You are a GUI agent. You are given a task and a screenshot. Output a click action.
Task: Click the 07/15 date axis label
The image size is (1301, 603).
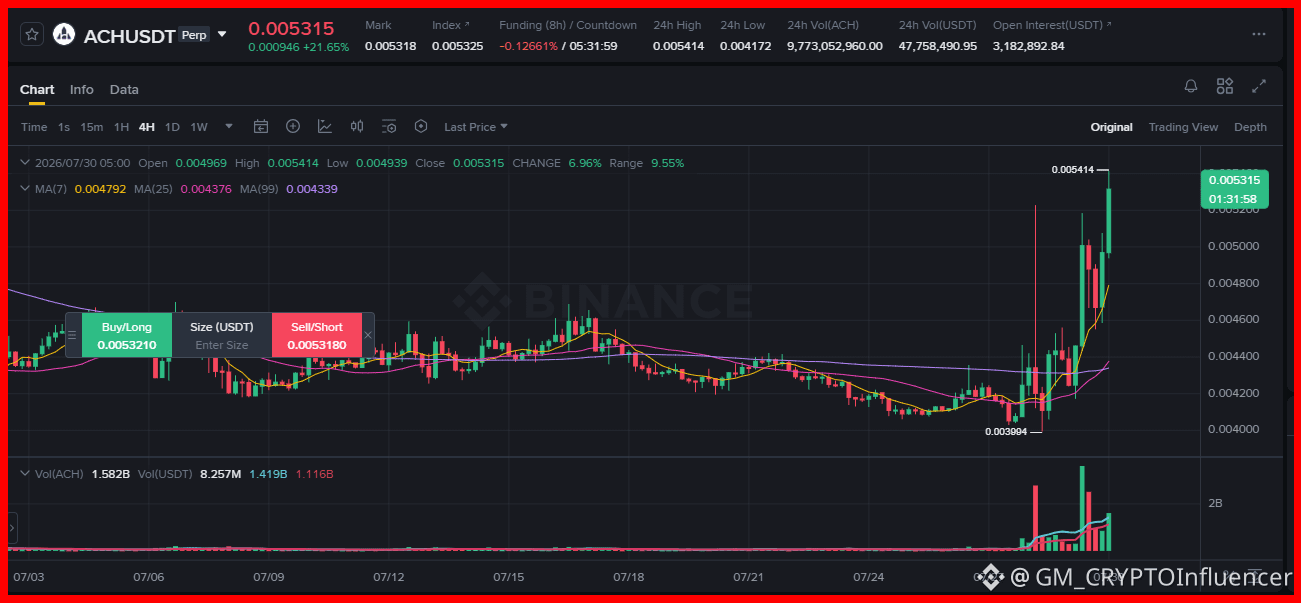pyautogui.click(x=509, y=577)
